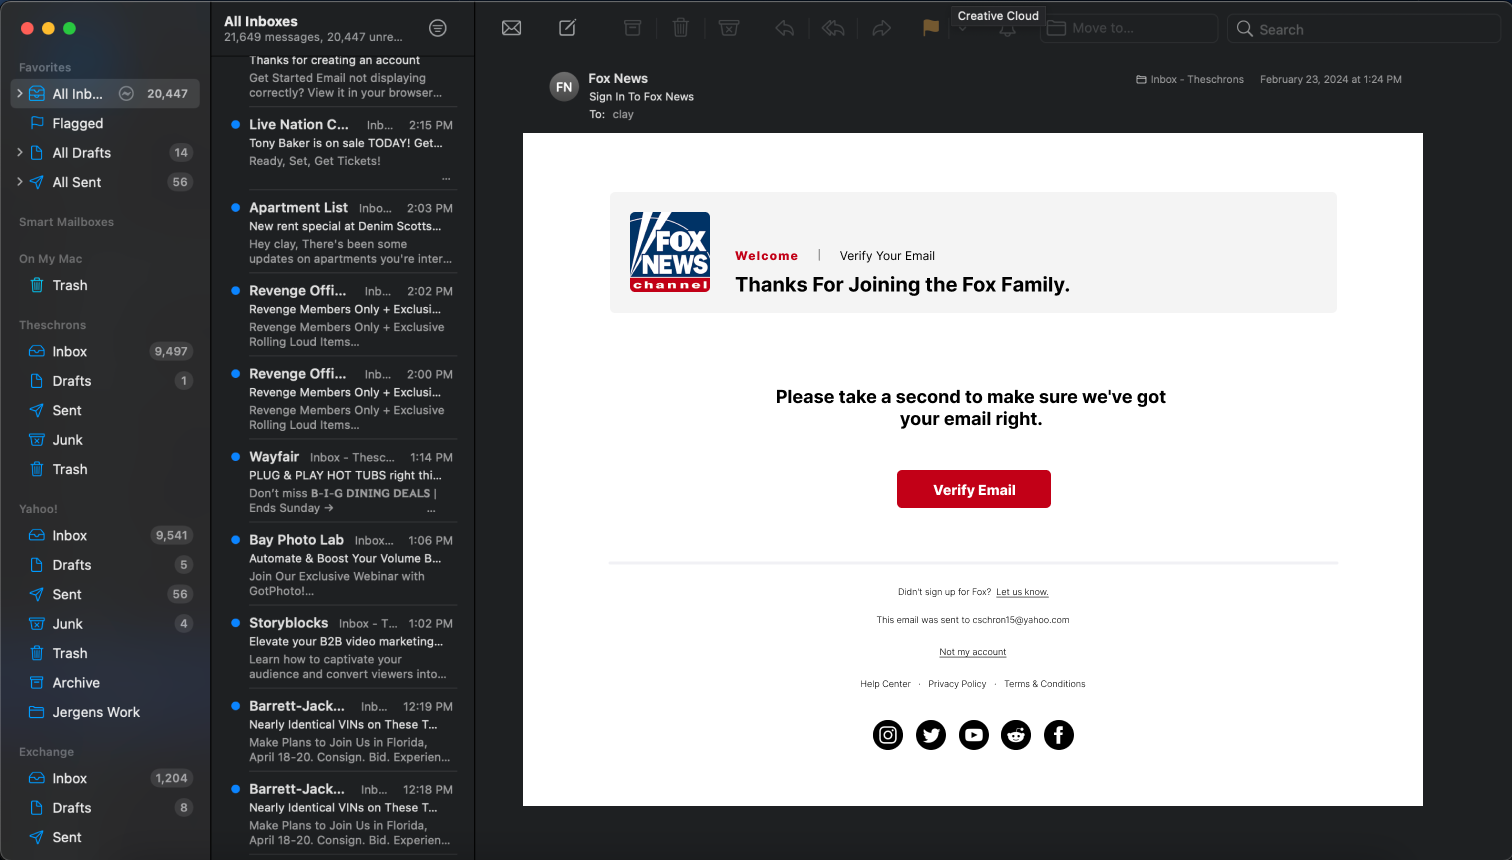This screenshot has height=860, width=1512.
Task: Open Fox News Twitter icon
Action: [931, 735]
